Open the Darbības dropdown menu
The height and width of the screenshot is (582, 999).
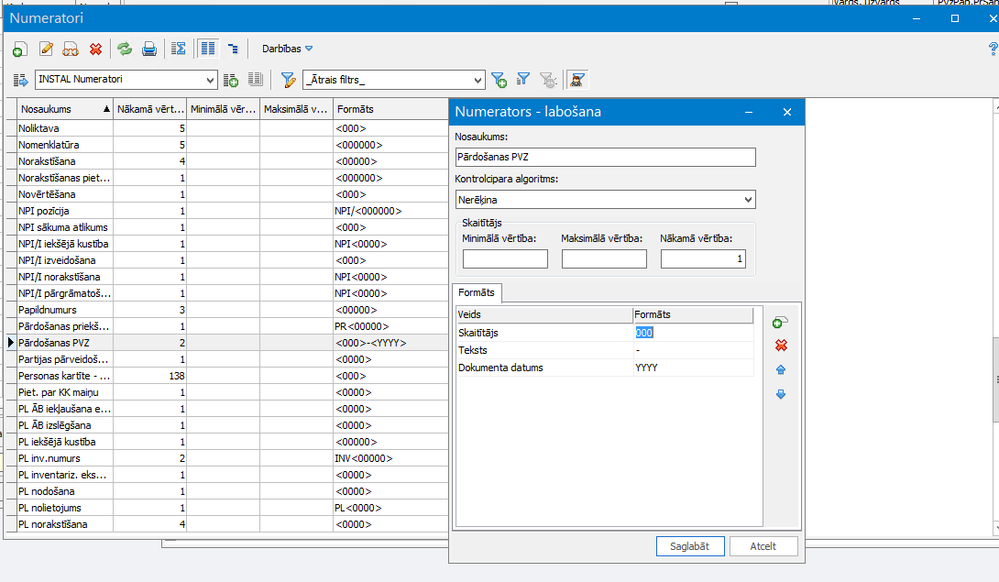[x=287, y=49]
